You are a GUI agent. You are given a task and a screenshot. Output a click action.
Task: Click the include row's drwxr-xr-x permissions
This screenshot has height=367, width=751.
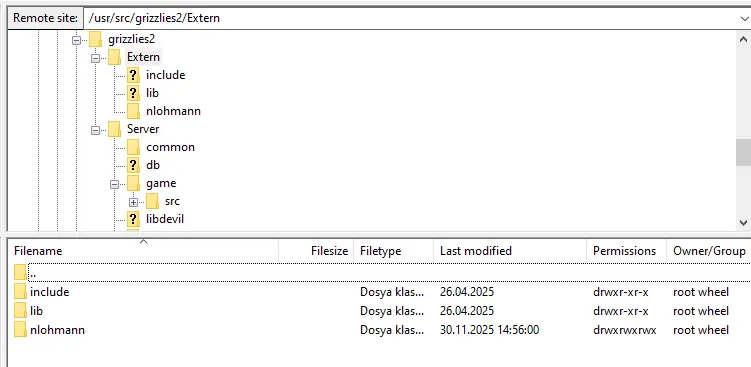click(x=621, y=292)
